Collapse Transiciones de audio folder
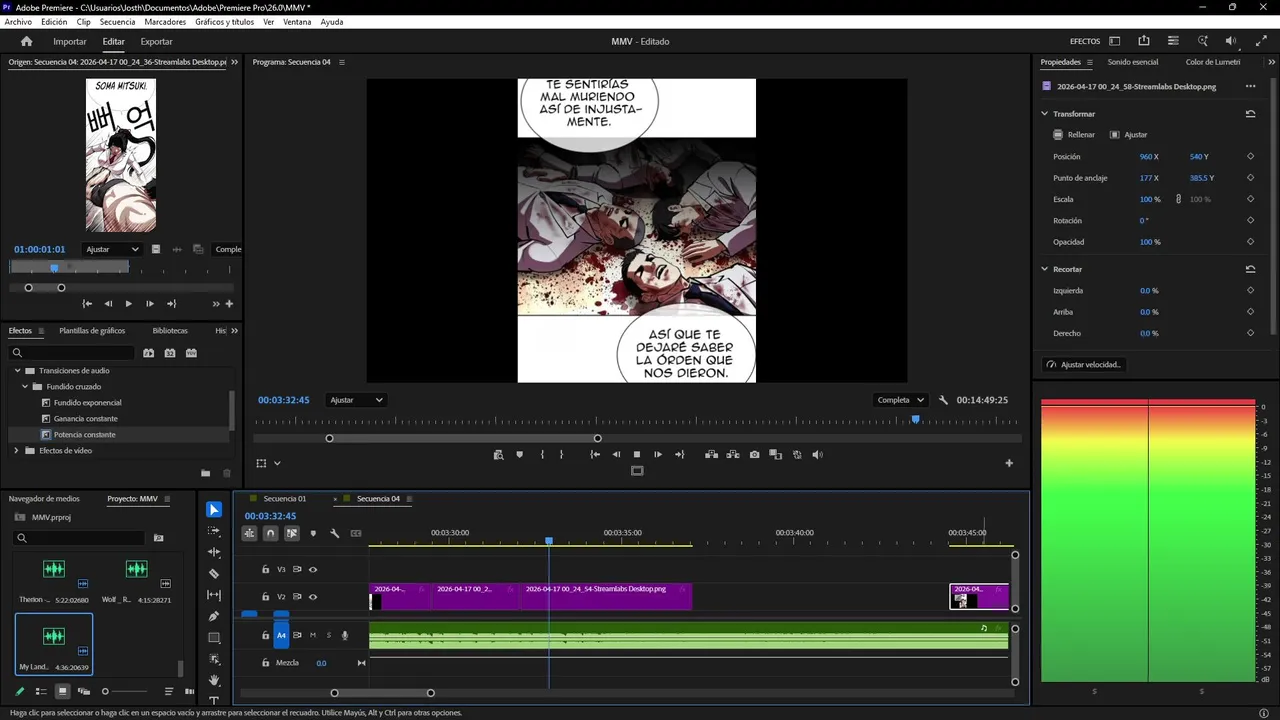 click(x=17, y=371)
